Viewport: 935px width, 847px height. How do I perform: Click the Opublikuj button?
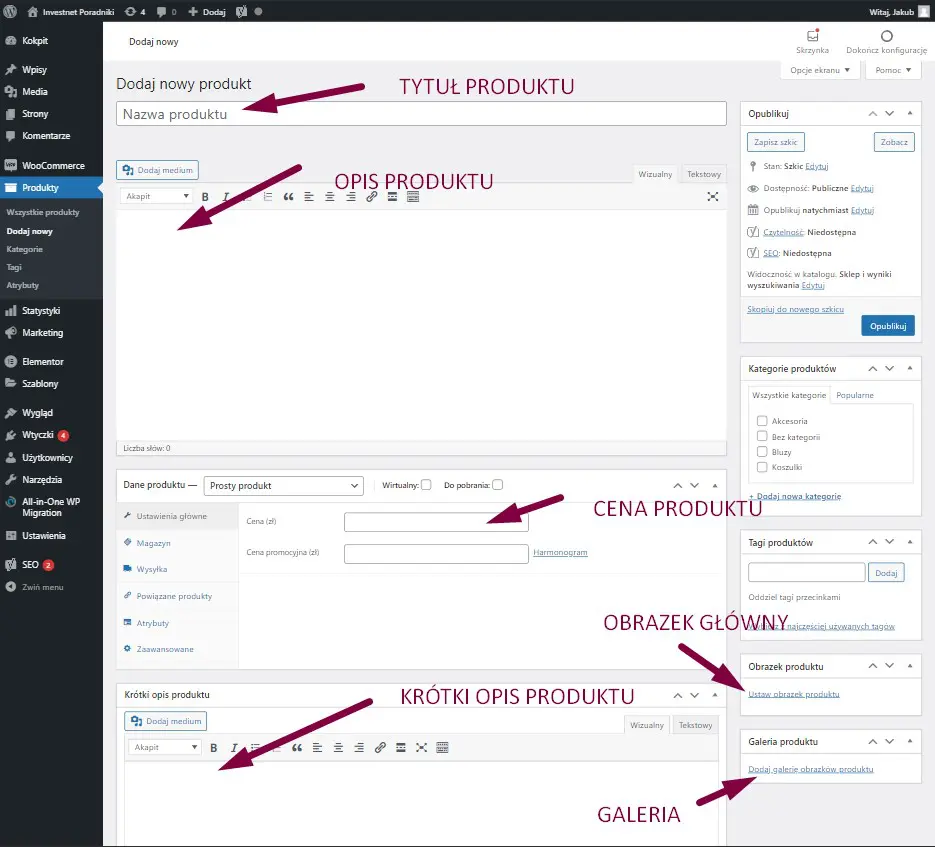[x=887, y=326]
